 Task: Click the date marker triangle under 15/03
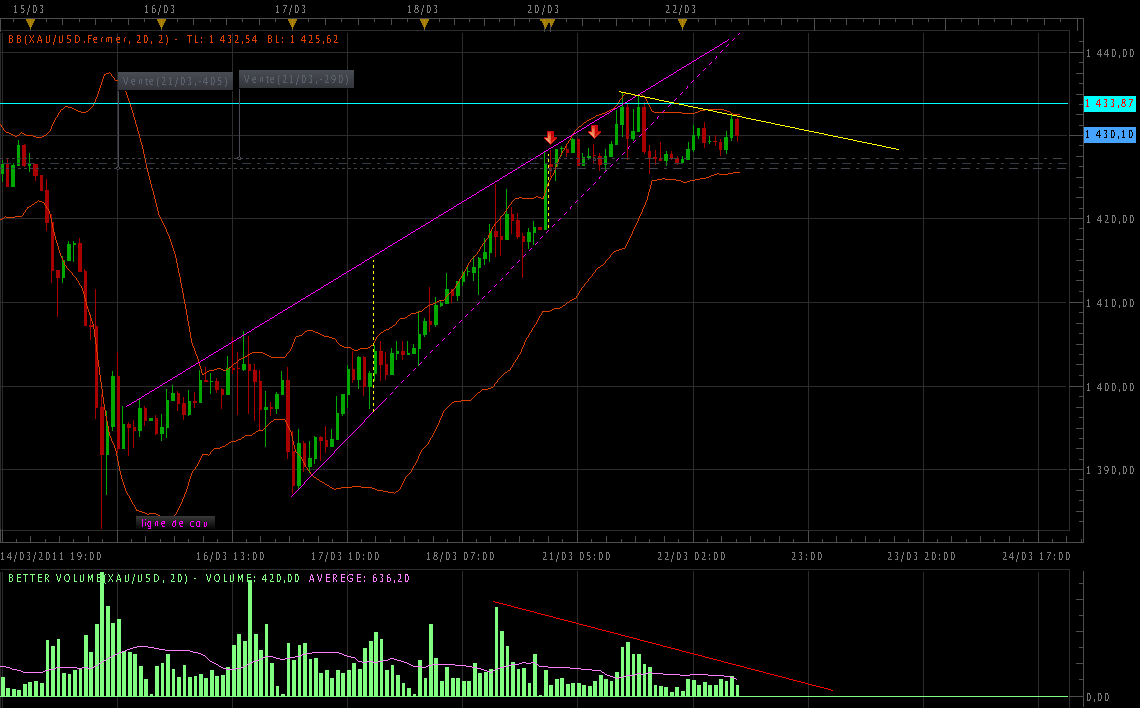coord(30,24)
